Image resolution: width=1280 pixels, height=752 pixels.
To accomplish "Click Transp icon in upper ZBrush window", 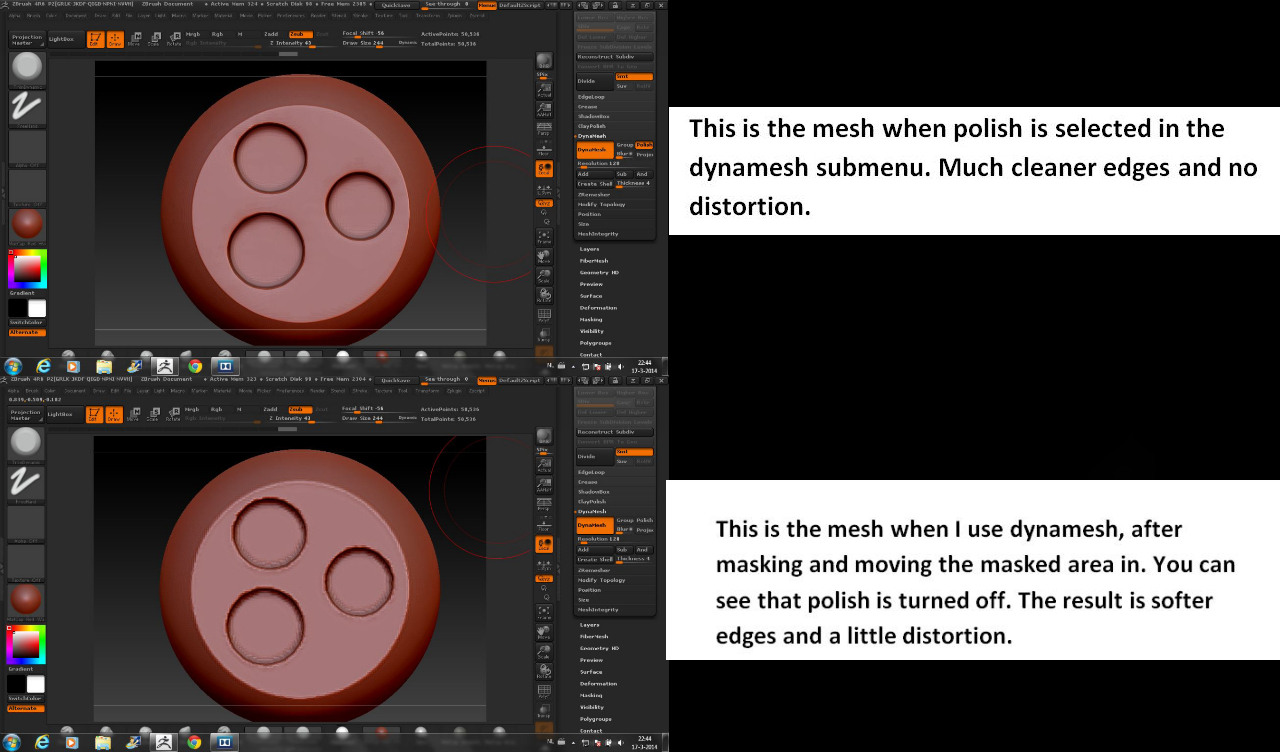I will pos(544,335).
